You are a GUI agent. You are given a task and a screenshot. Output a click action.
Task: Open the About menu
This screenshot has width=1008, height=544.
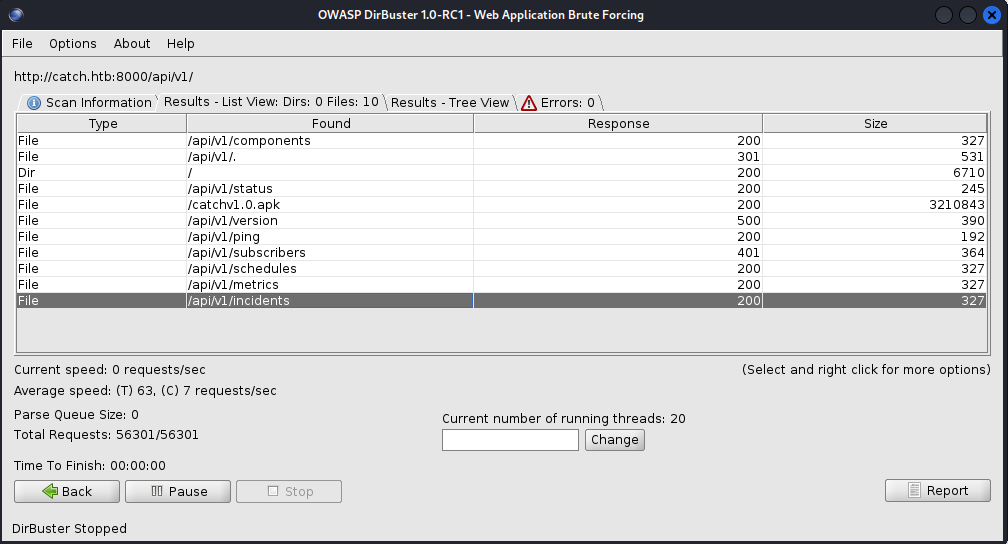tap(132, 44)
